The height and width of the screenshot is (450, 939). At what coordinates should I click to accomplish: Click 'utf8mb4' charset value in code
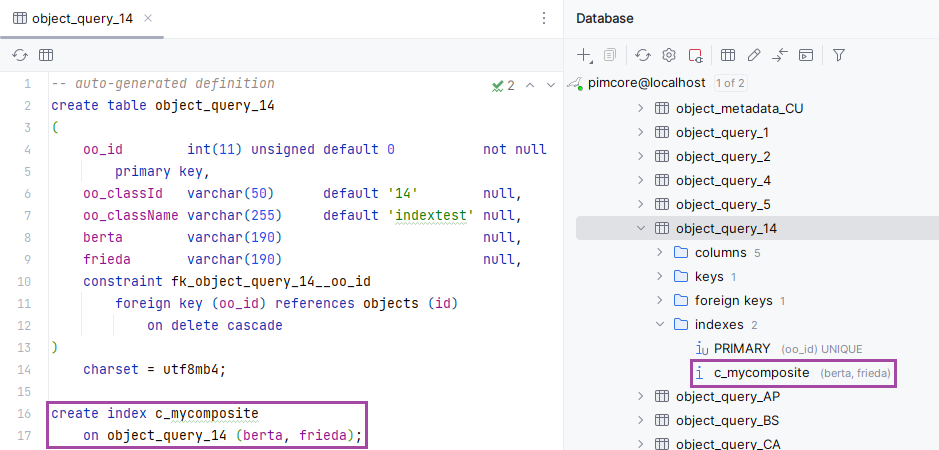point(193,369)
